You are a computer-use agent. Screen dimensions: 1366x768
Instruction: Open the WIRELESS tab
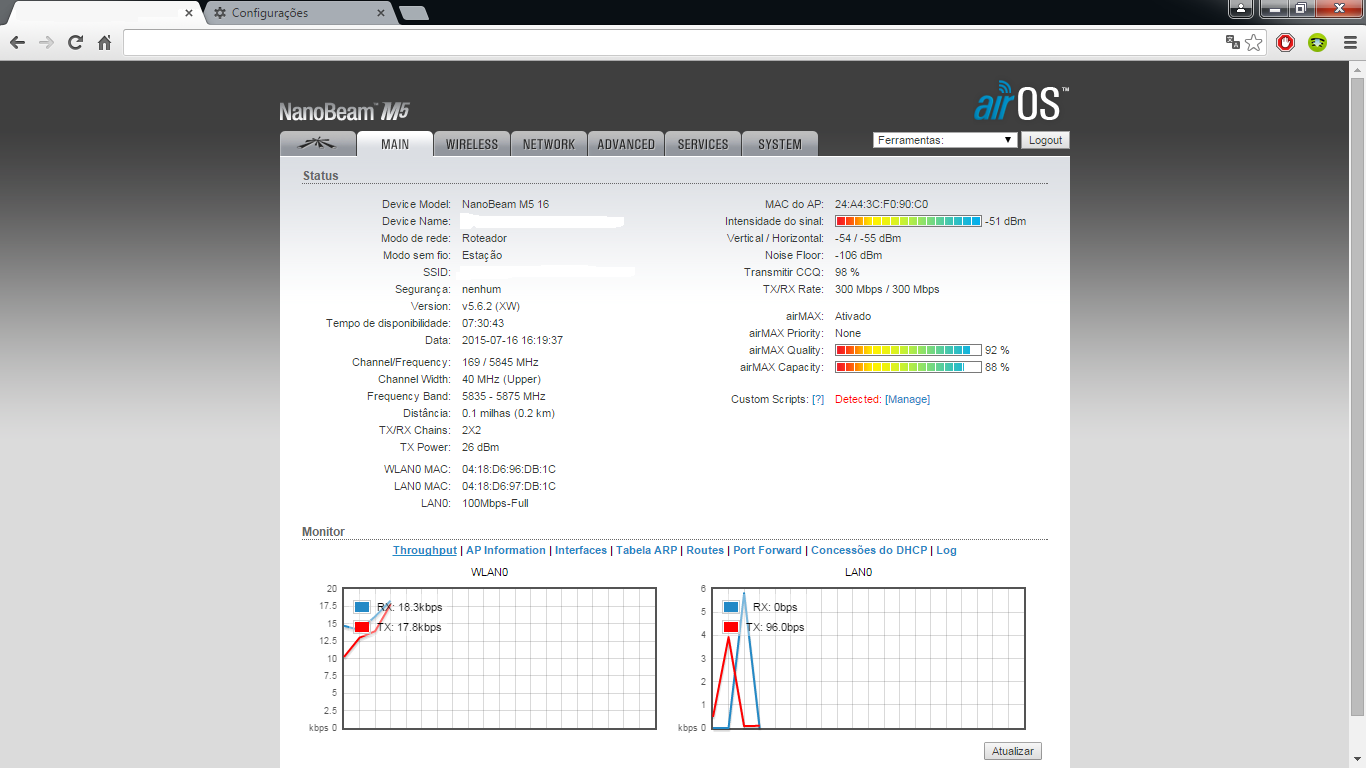coord(472,144)
